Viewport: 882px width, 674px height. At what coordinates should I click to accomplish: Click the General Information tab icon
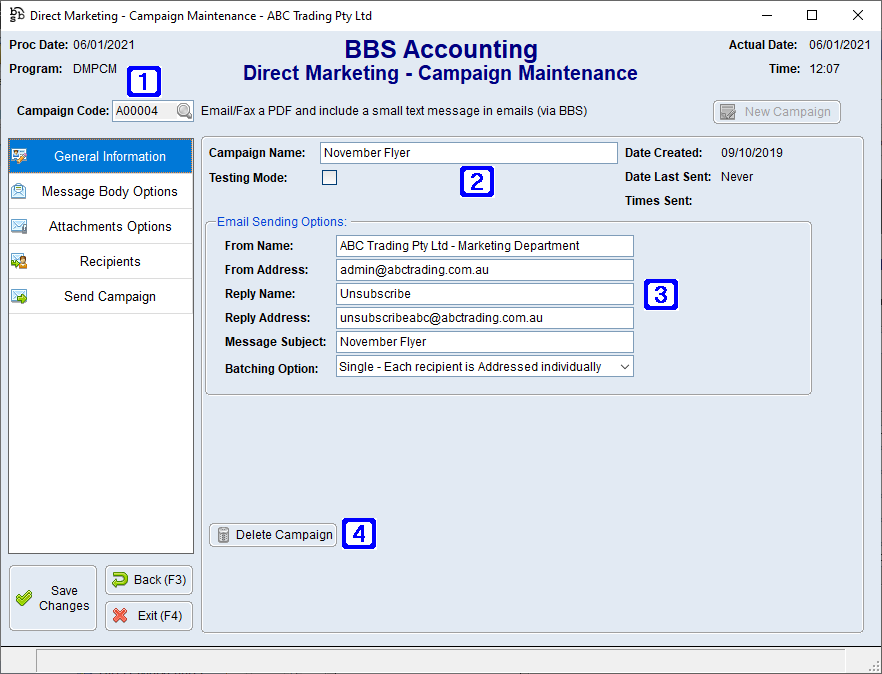pos(20,156)
